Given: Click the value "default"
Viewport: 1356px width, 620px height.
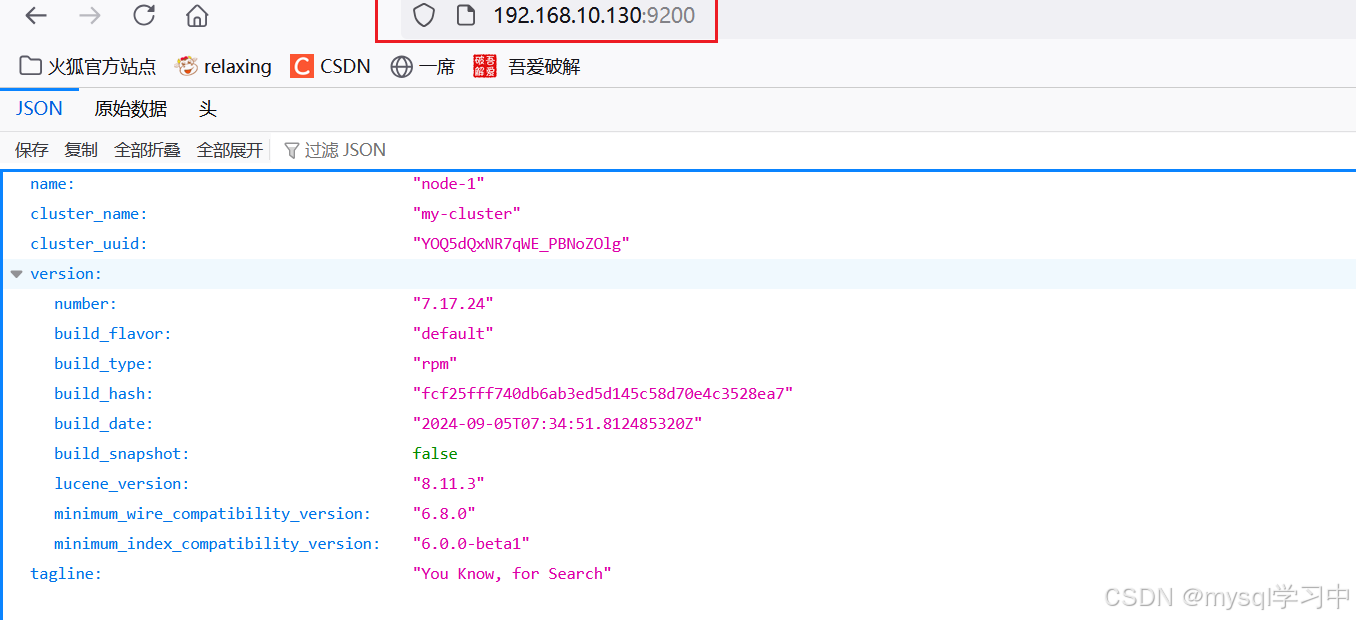Looking at the screenshot, I should [453, 334].
